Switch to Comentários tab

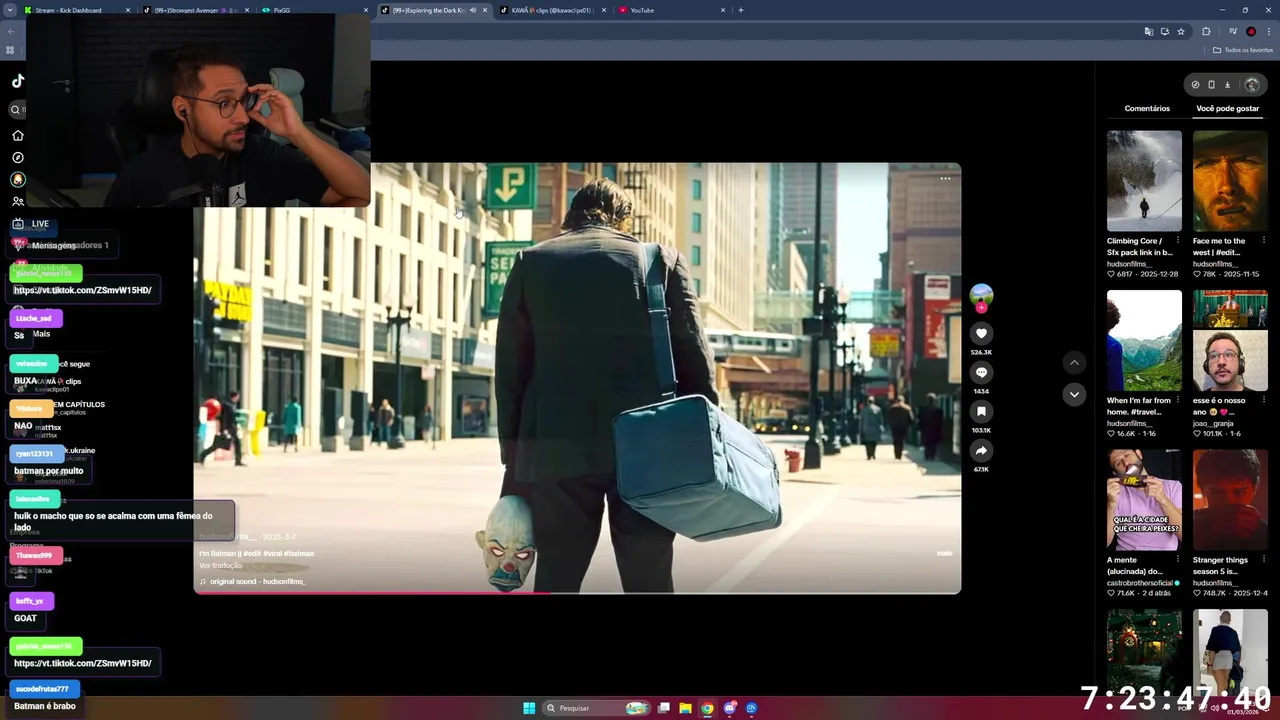(1147, 108)
